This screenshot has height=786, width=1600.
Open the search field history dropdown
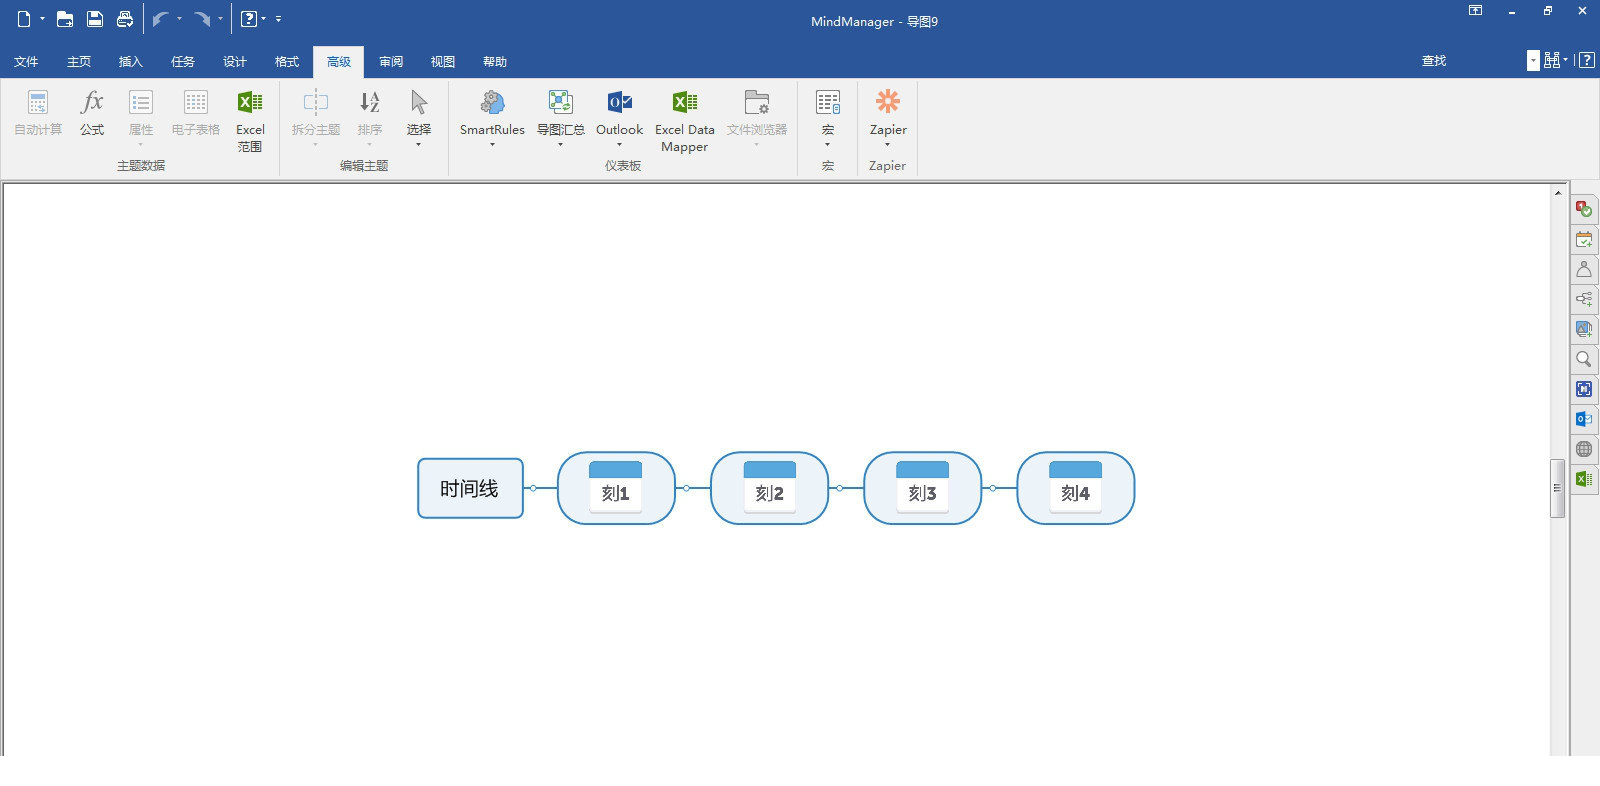point(1533,61)
